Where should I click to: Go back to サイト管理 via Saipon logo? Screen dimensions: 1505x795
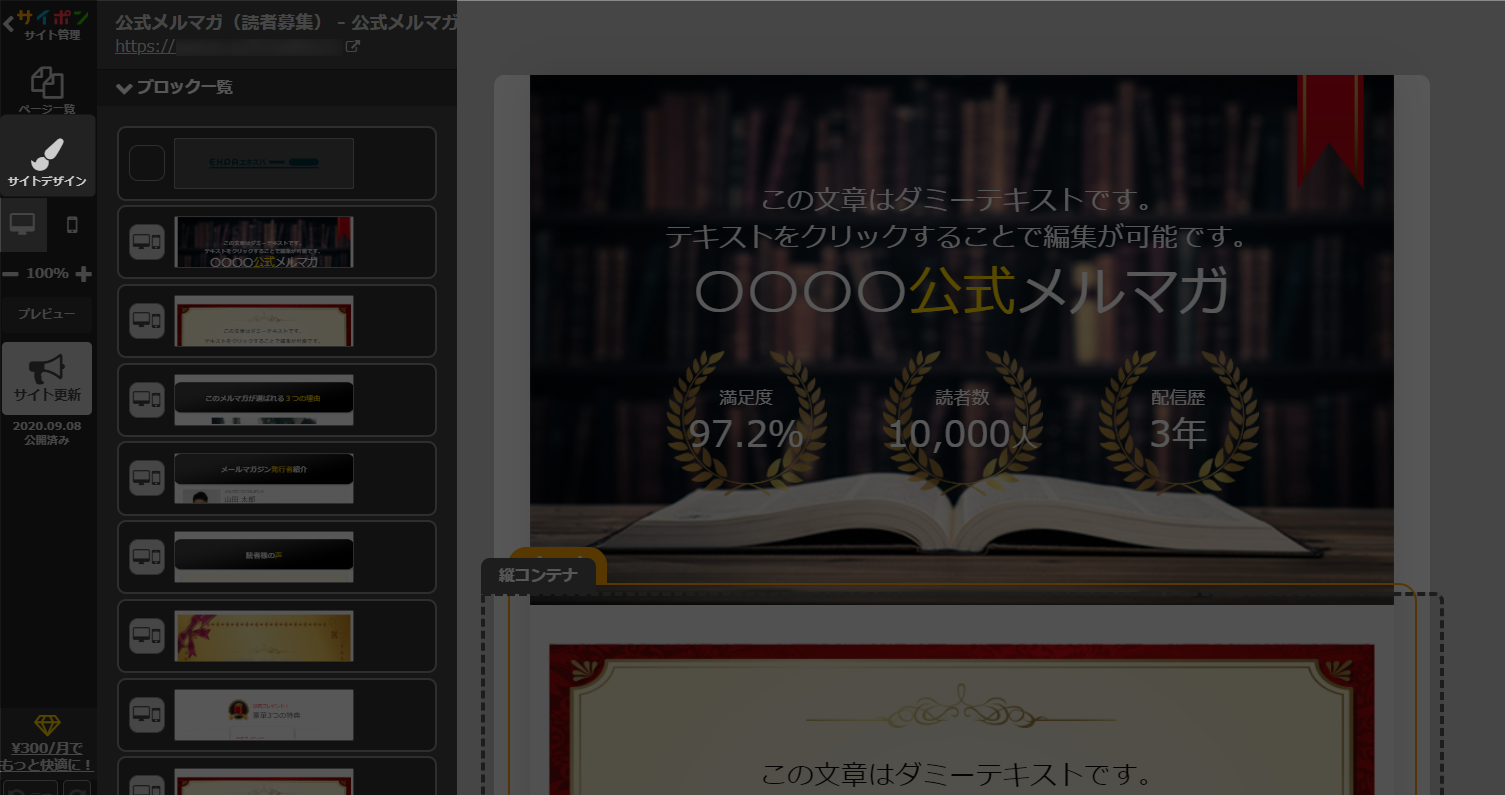[x=46, y=25]
